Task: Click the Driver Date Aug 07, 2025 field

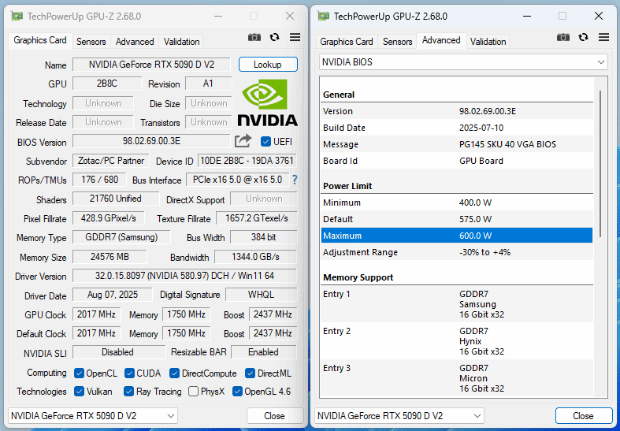Action: [112, 295]
